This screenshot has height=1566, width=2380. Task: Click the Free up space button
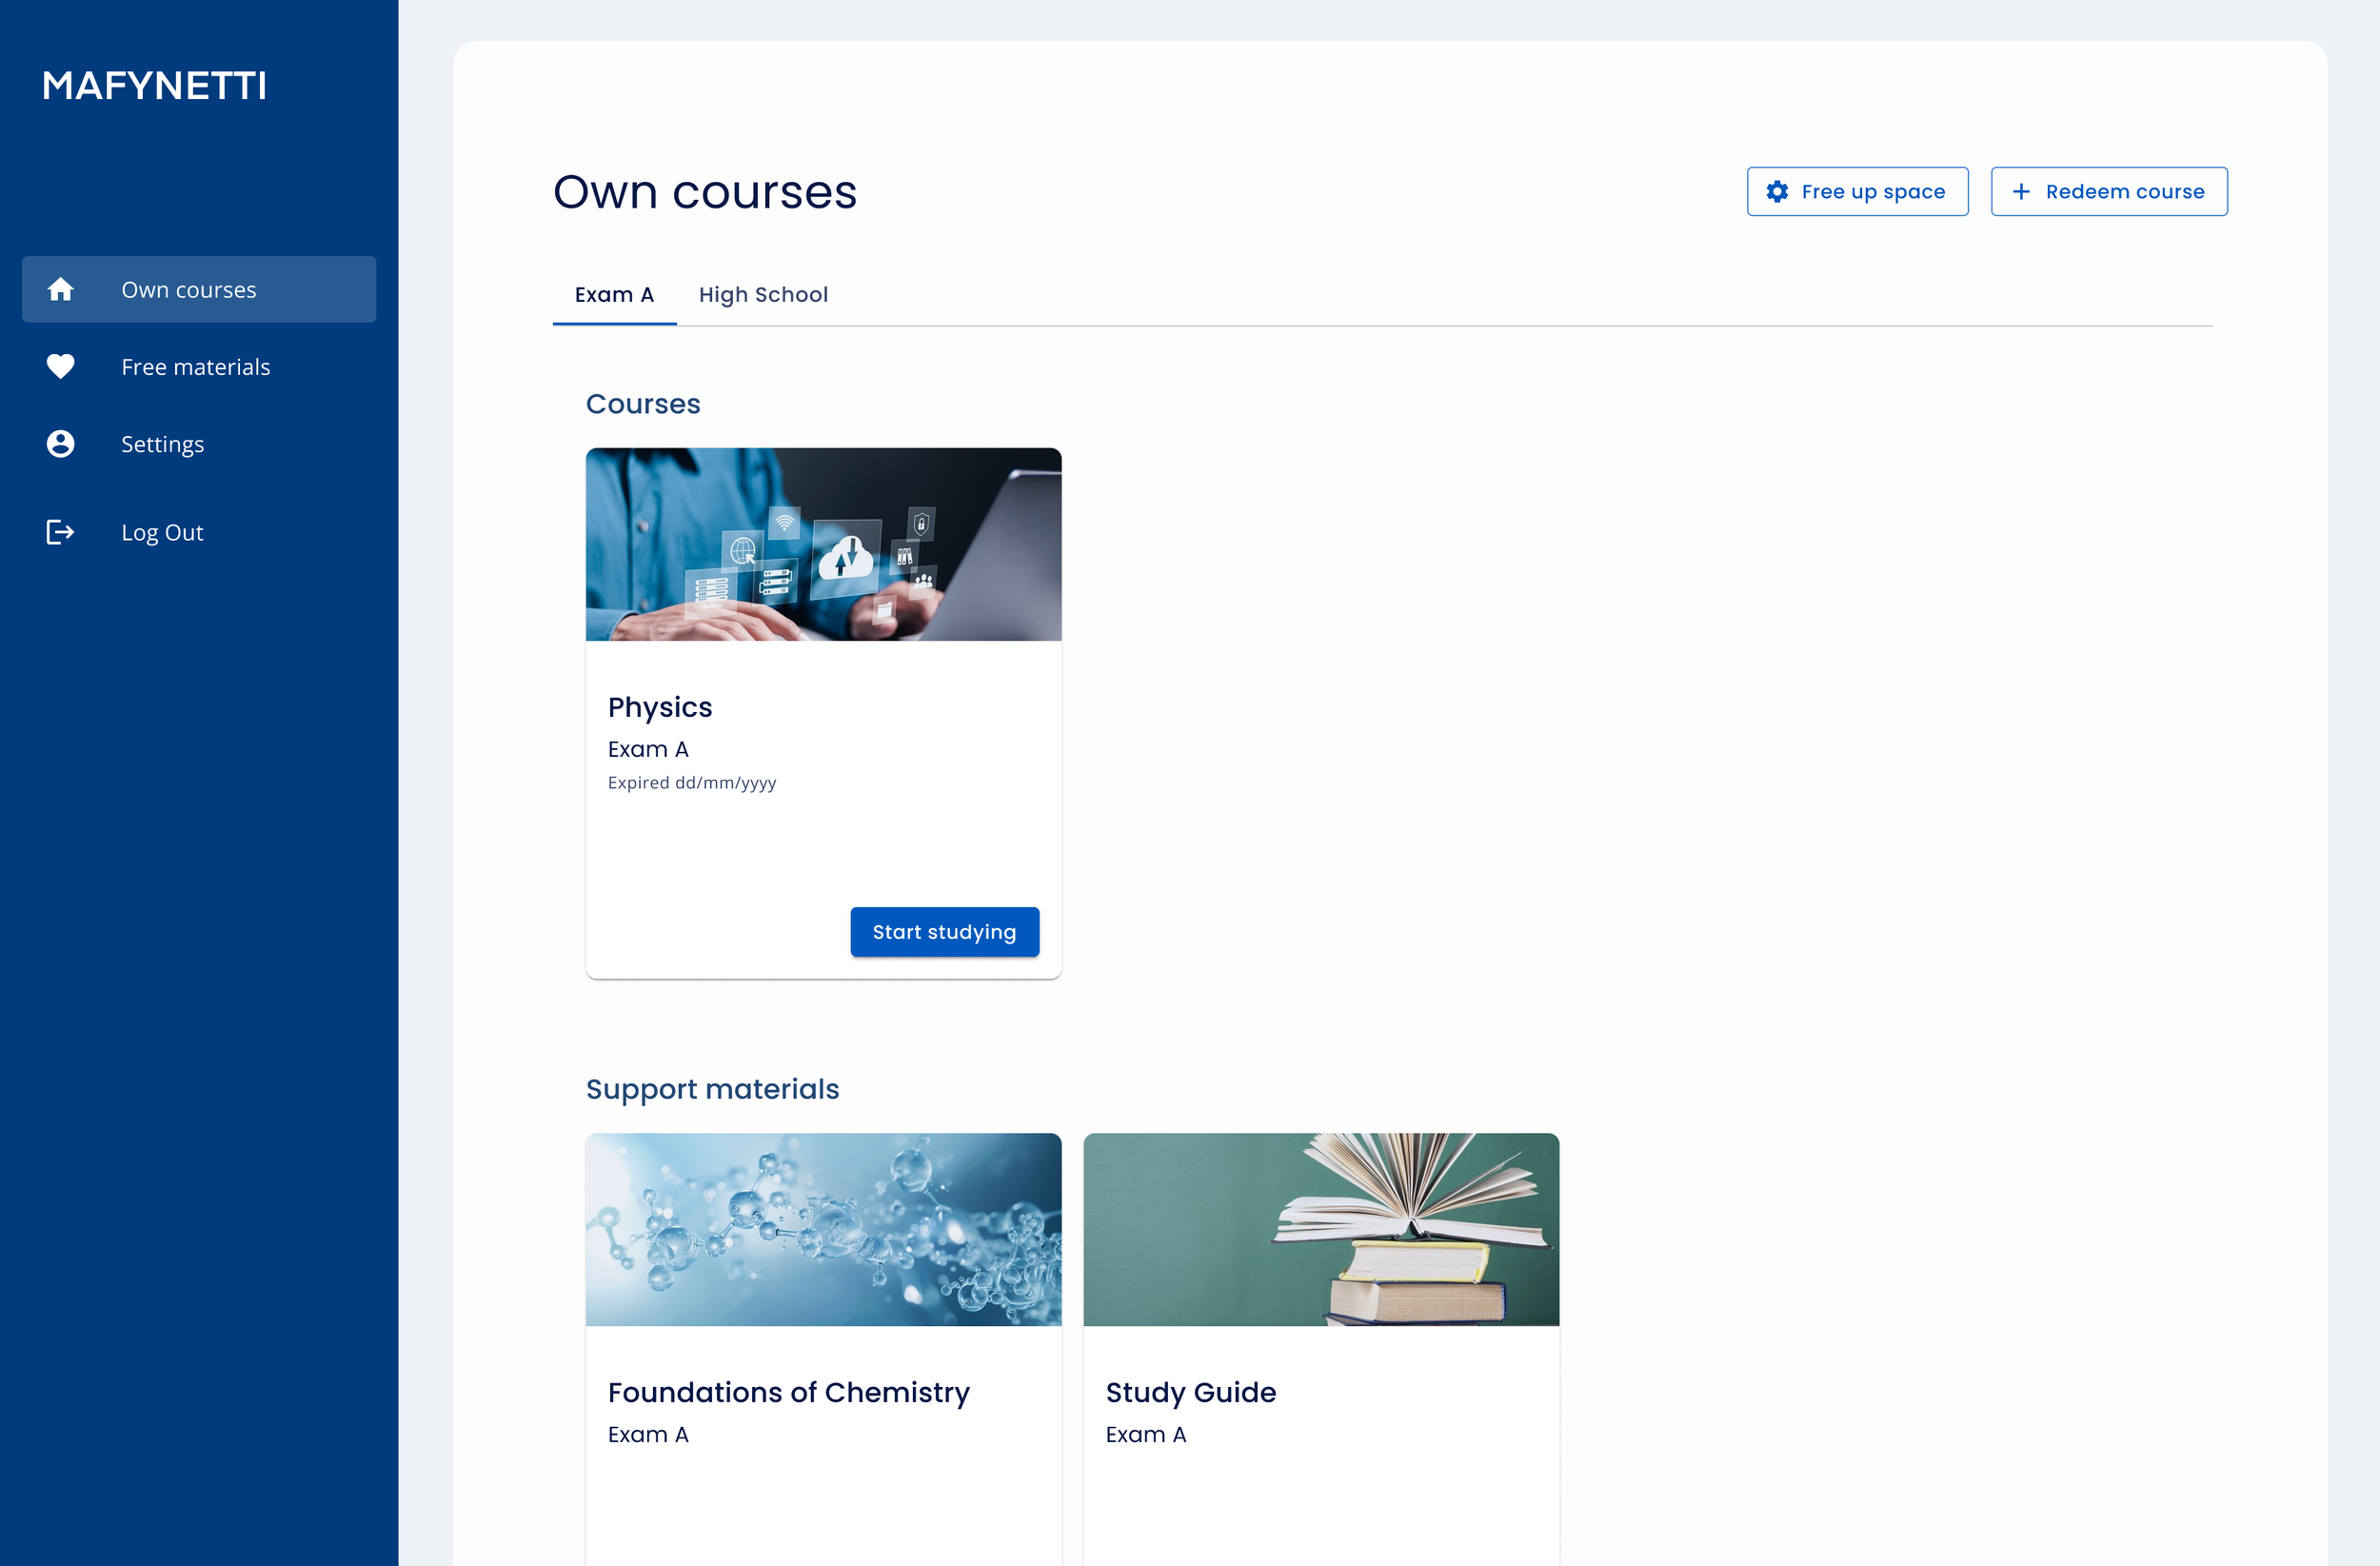pyautogui.click(x=1857, y=191)
